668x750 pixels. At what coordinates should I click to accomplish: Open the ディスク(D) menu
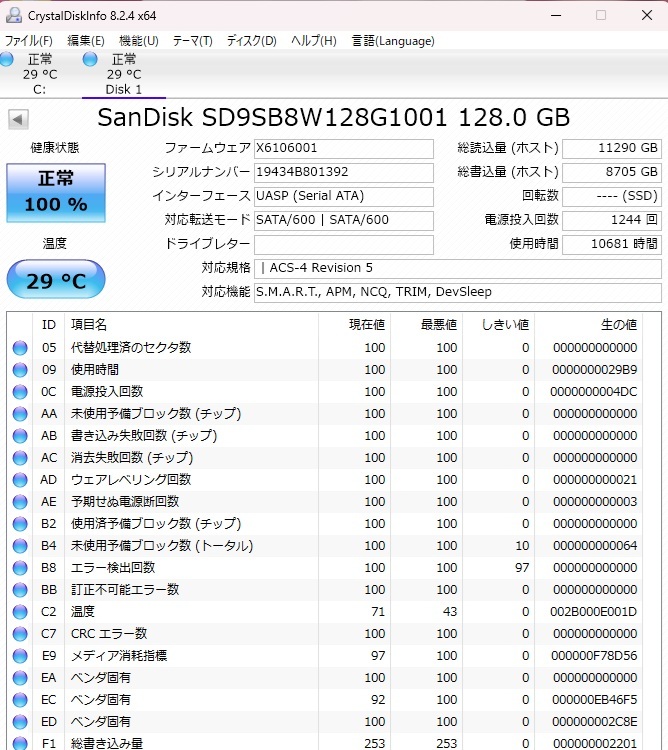pos(252,41)
